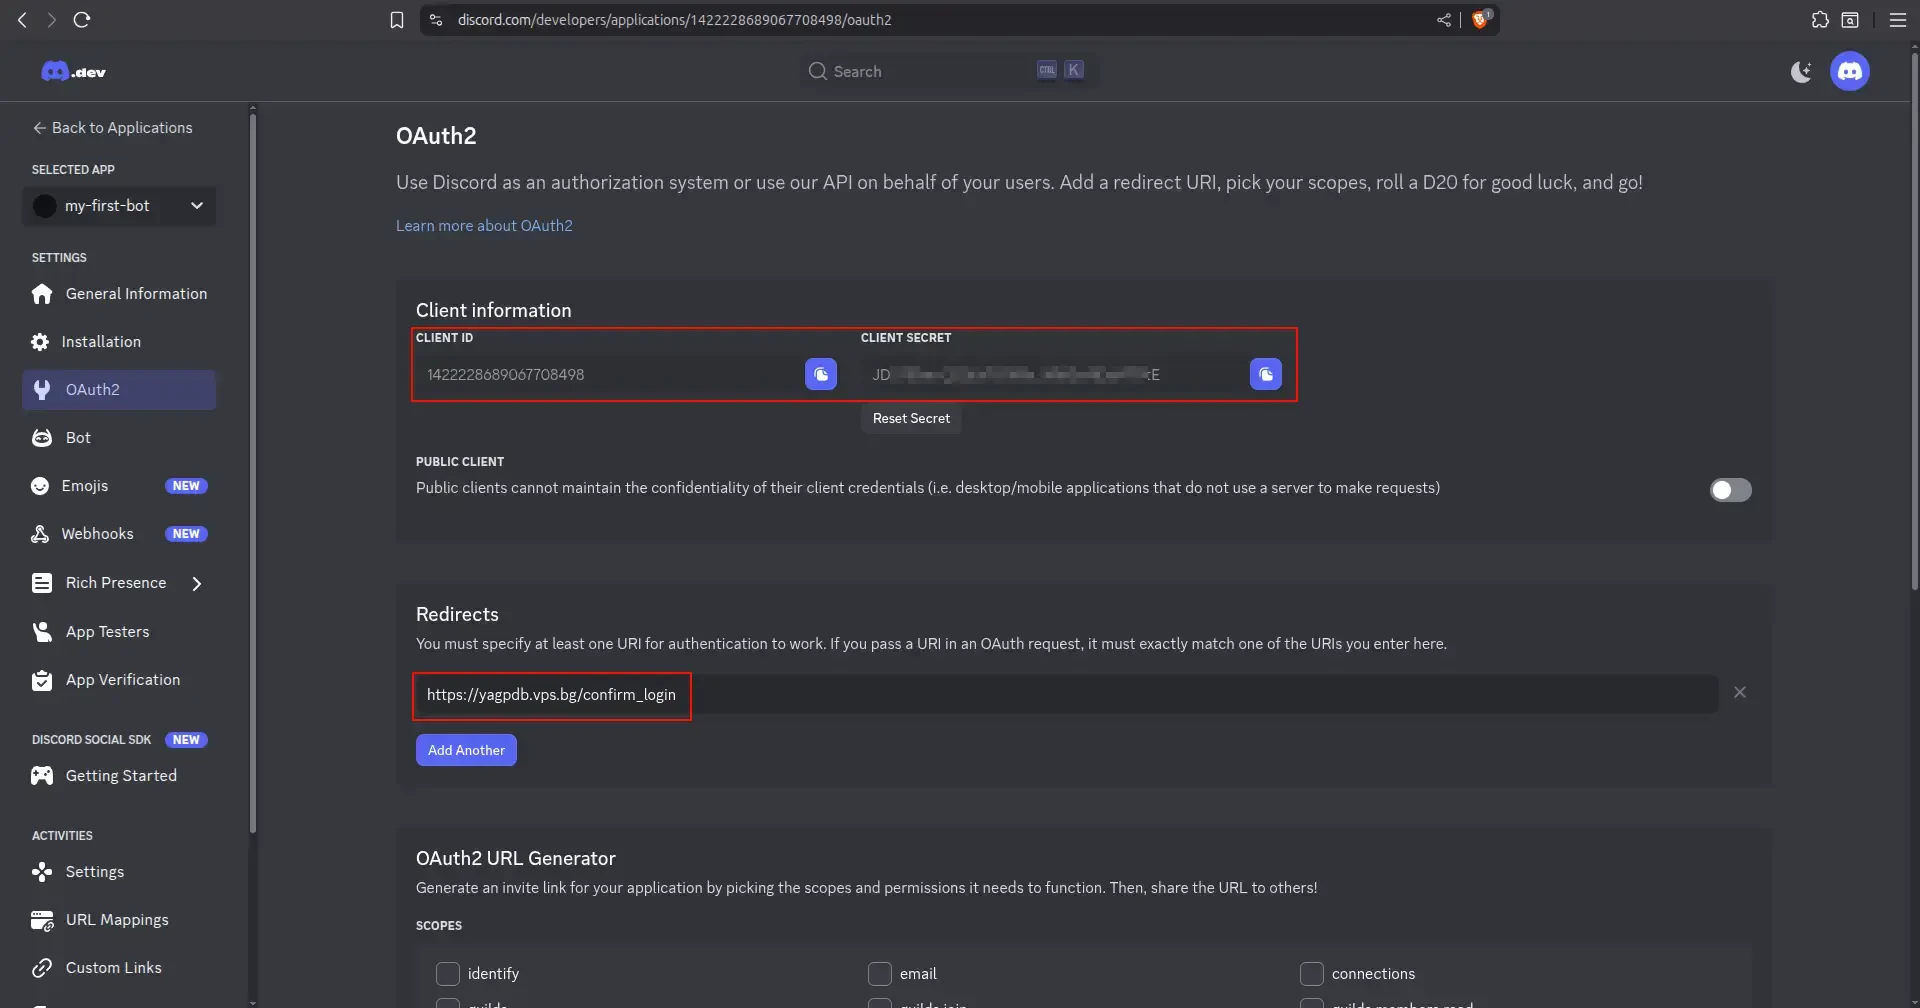Toggle dark/light theme moon icon
1920x1008 pixels.
click(x=1801, y=72)
